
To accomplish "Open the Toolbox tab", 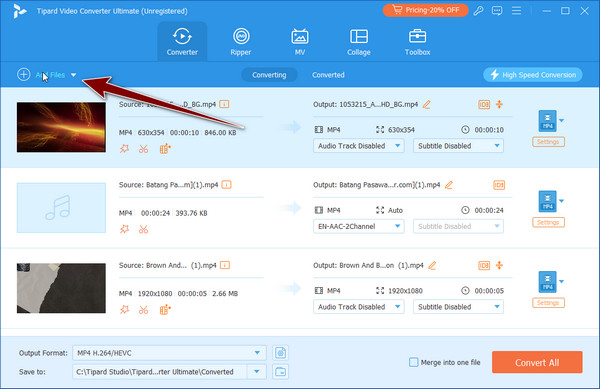I will pyautogui.click(x=417, y=42).
